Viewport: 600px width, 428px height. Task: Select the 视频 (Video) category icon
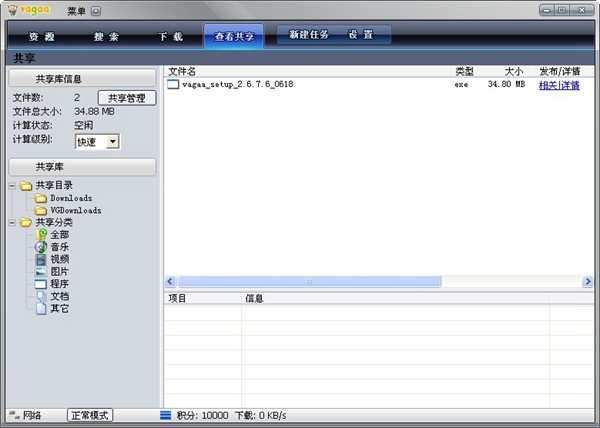point(42,259)
